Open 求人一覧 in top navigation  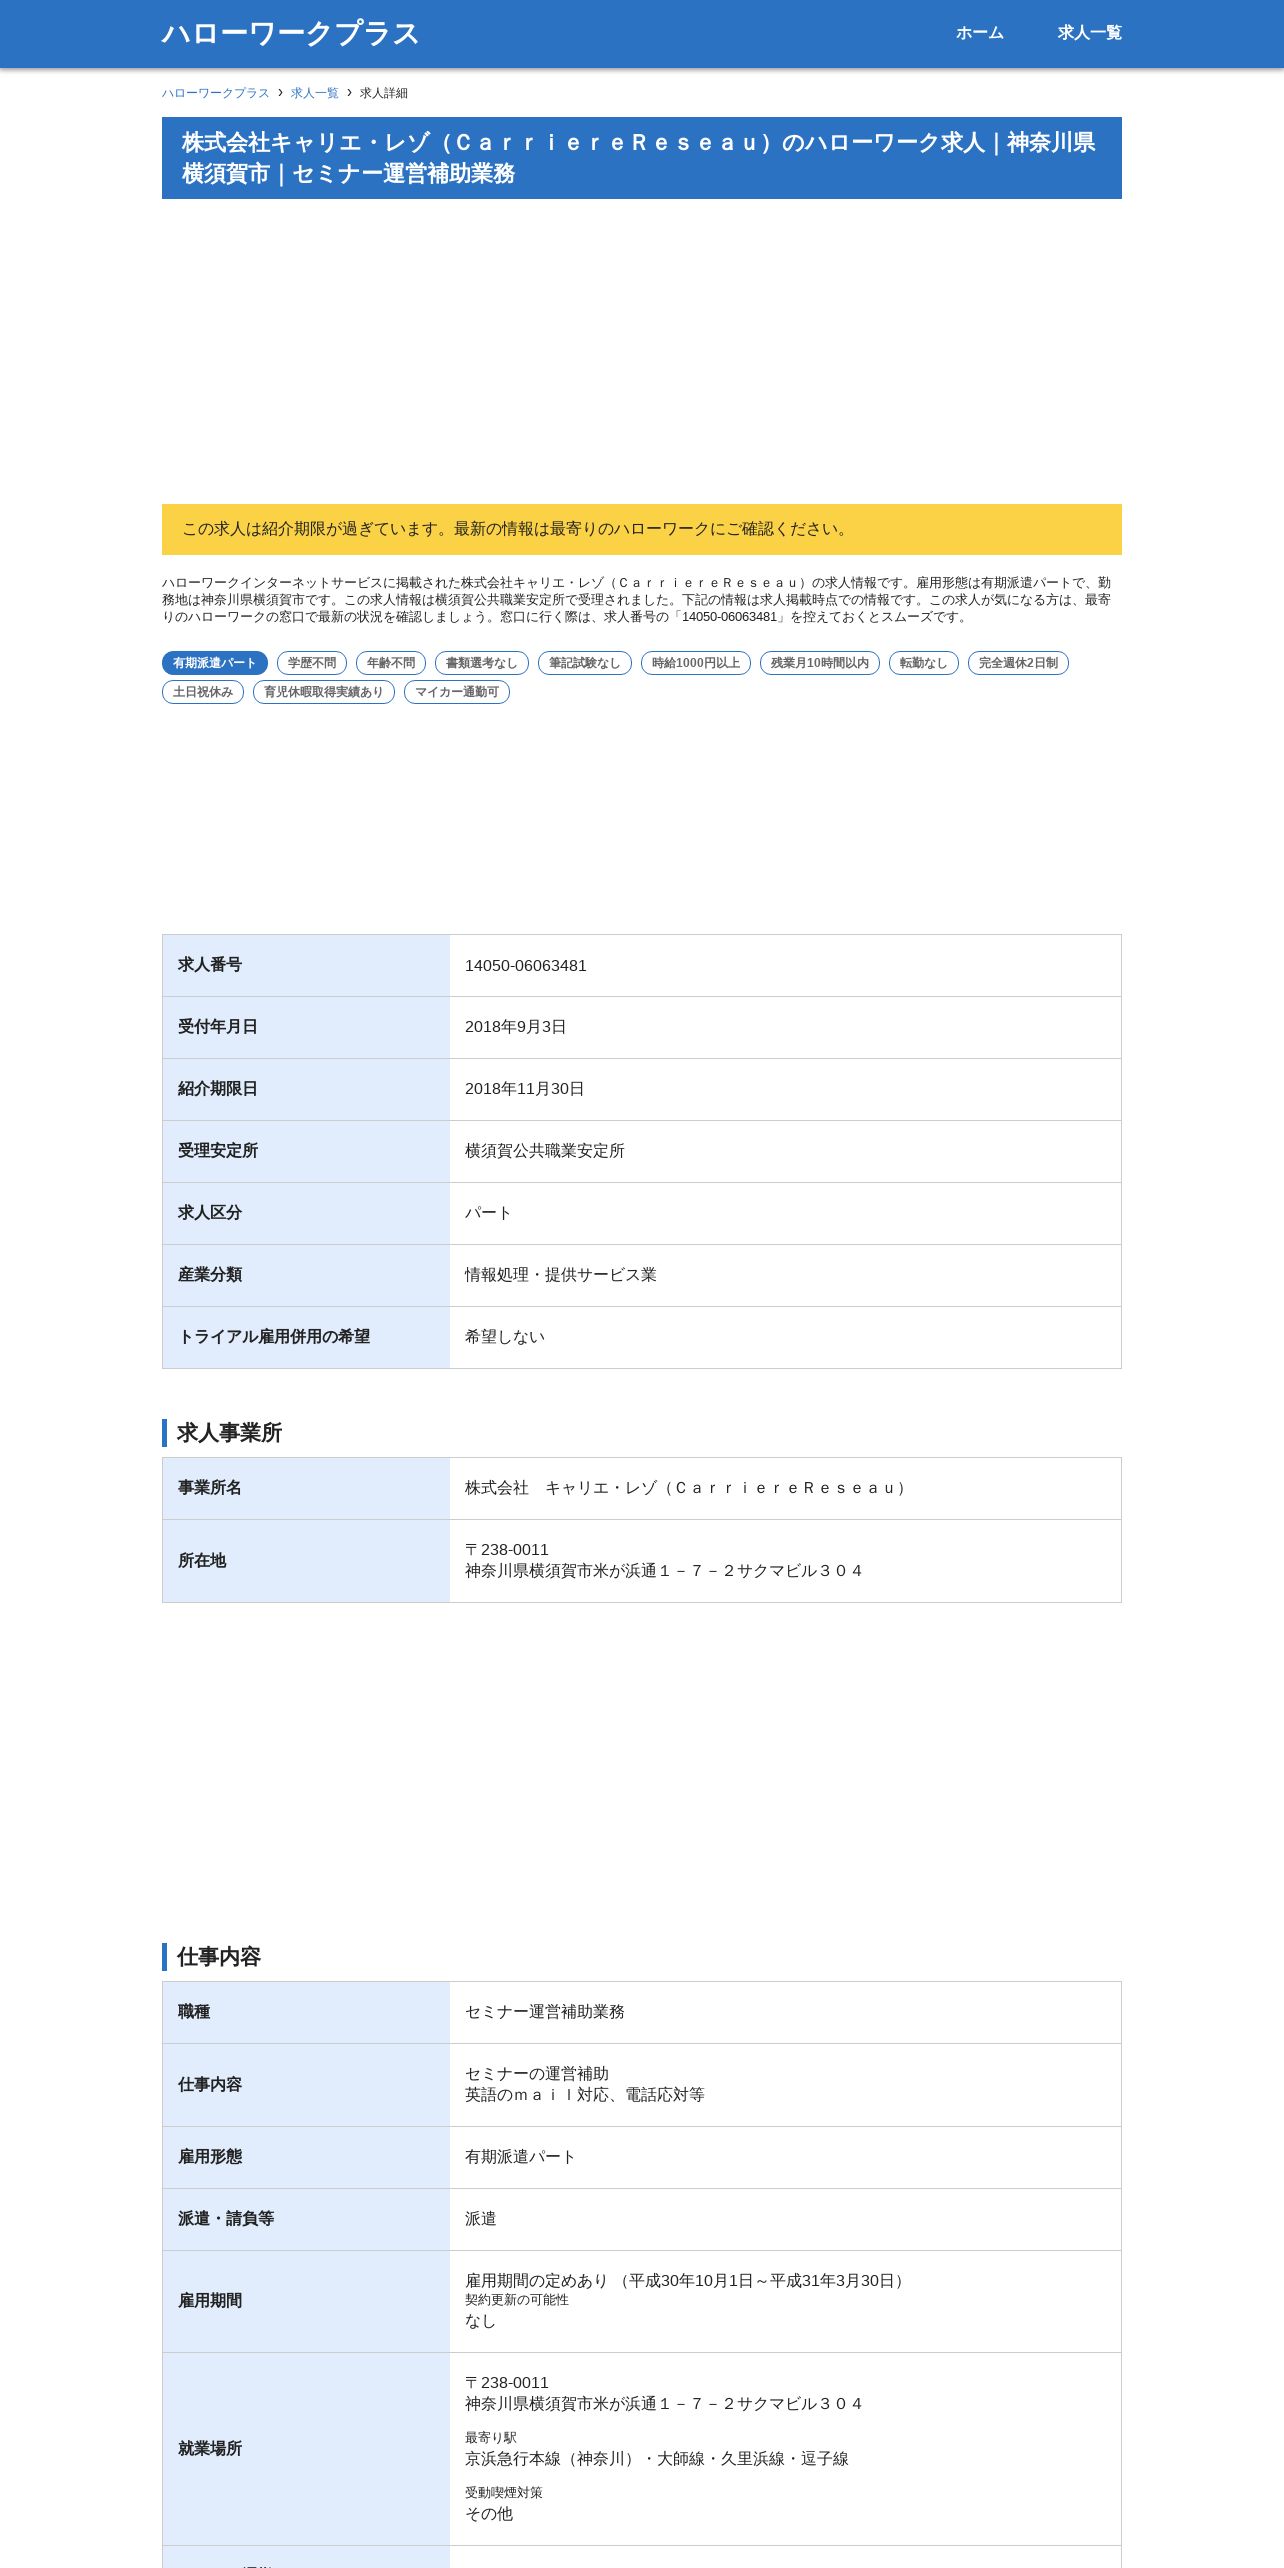(1089, 33)
